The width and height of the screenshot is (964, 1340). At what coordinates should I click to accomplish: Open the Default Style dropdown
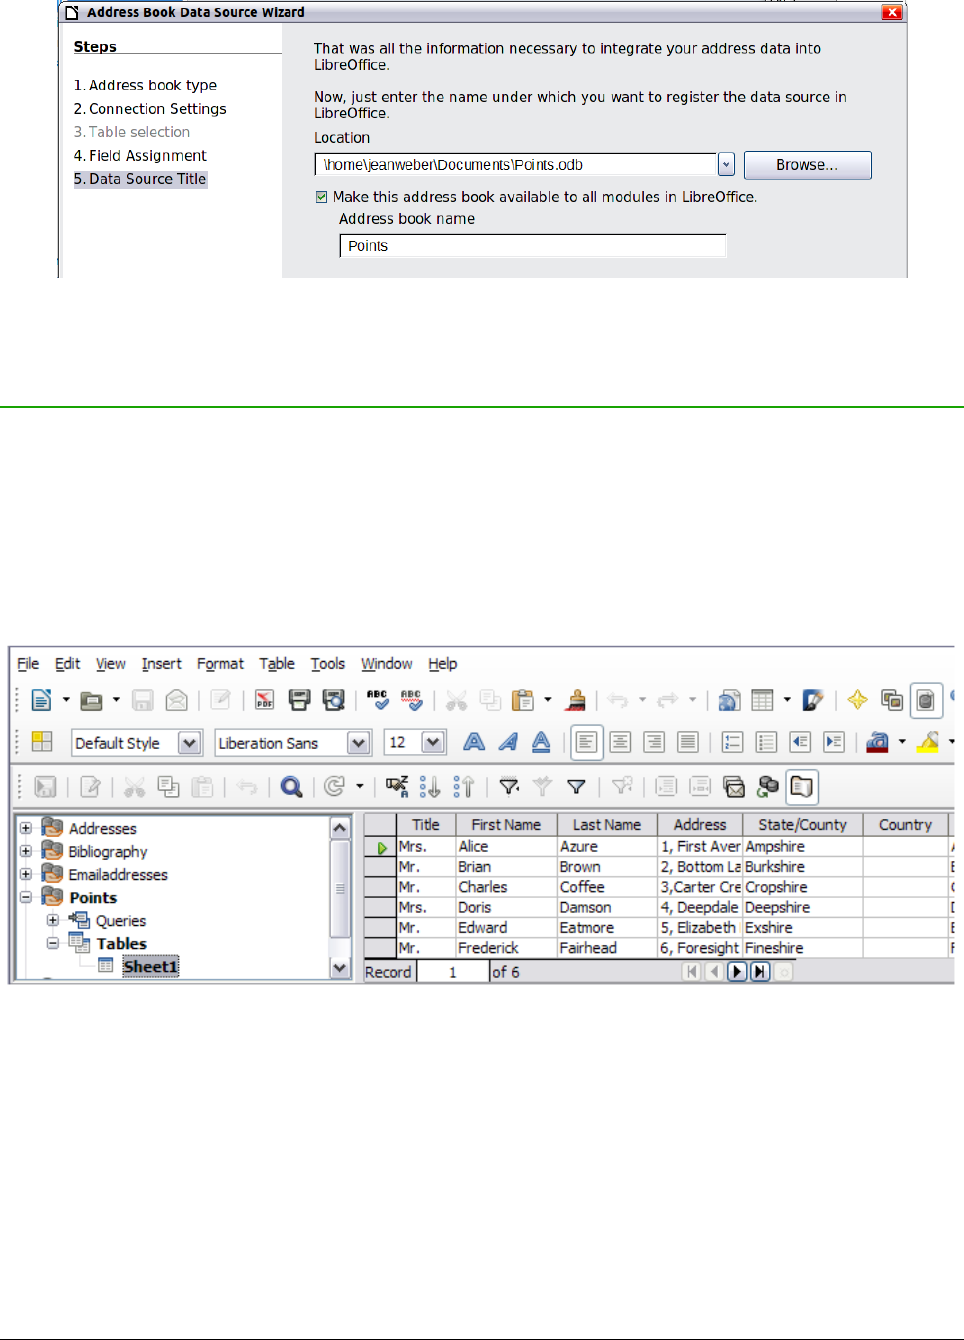[189, 743]
